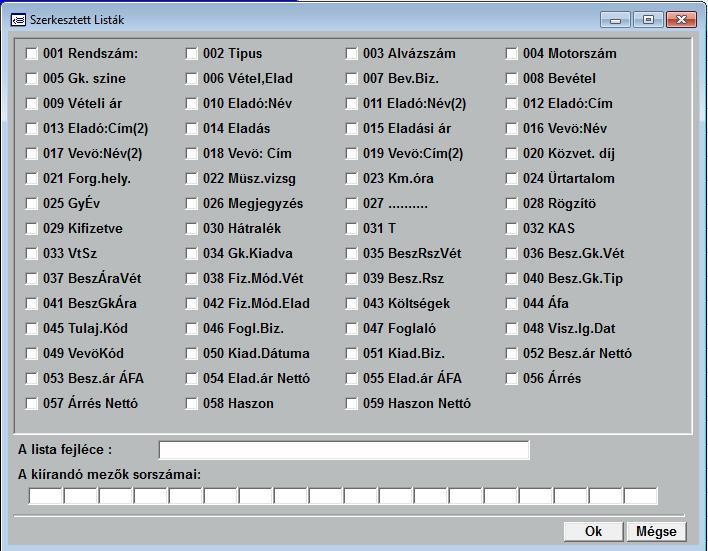Check 021 Forg.hely. checkbox

(x=32, y=178)
